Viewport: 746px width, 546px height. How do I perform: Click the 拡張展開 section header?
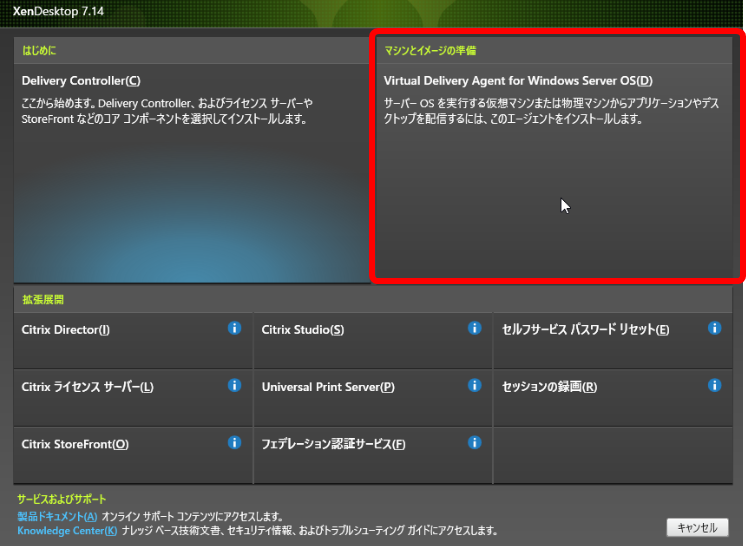tap(43, 300)
